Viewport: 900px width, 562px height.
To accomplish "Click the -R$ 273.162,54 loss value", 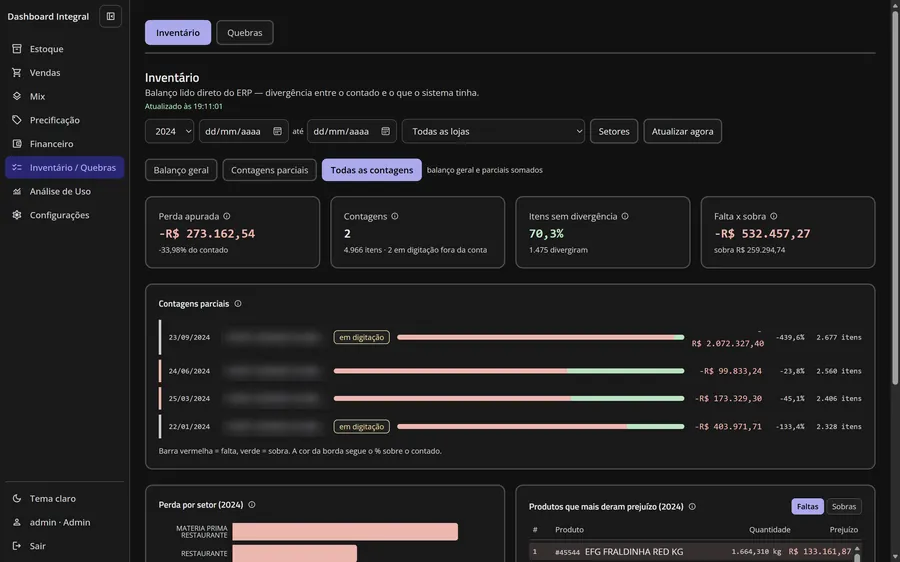I will pyautogui.click(x=207, y=234).
